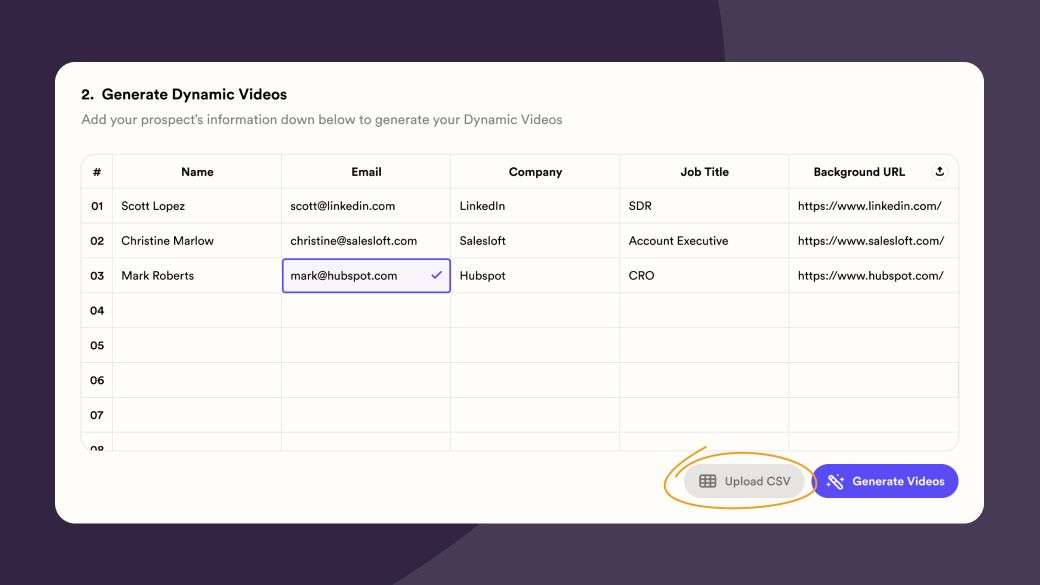Click the empty Name cell in row 04
Screen dimensions: 1040x585
tap(197, 310)
